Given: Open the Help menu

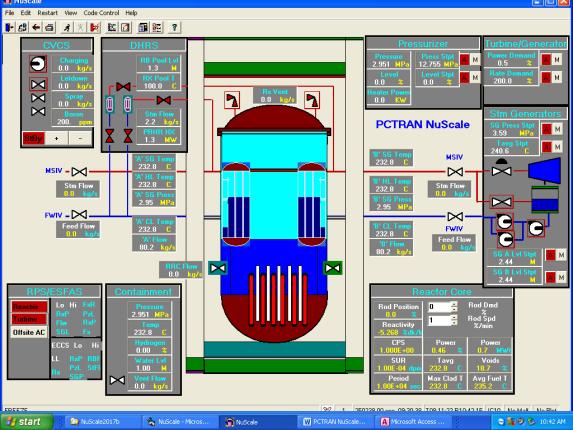Looking at the screenshot, I should click(131, 13).
